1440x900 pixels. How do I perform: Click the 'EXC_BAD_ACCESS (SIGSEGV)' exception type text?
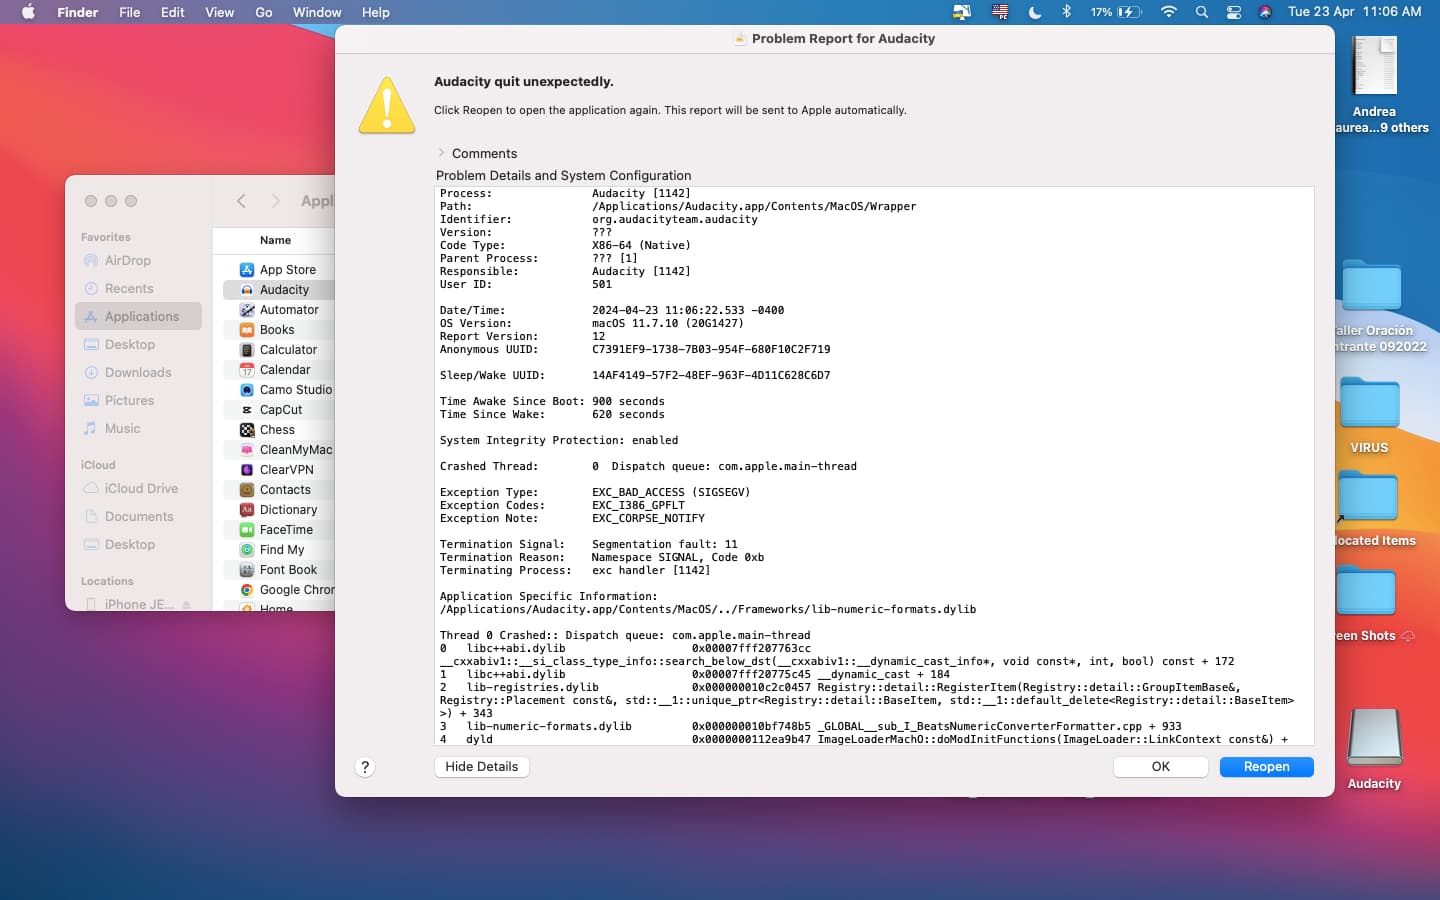671,493
